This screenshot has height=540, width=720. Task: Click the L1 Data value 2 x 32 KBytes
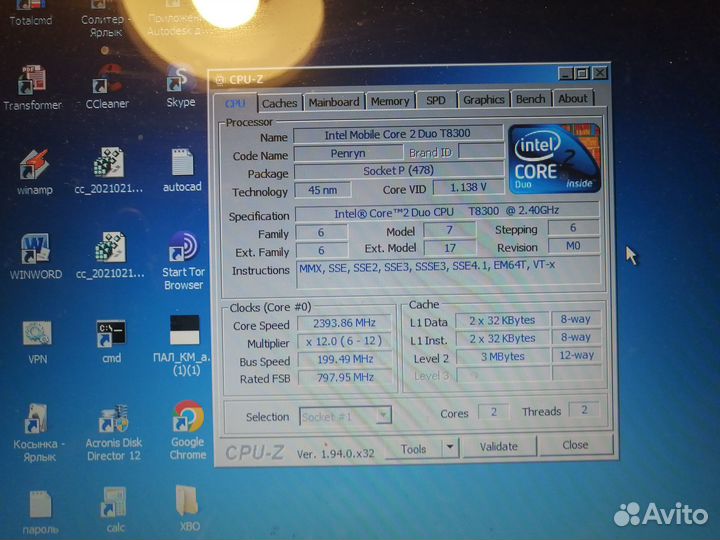click(x=502, y=320)
